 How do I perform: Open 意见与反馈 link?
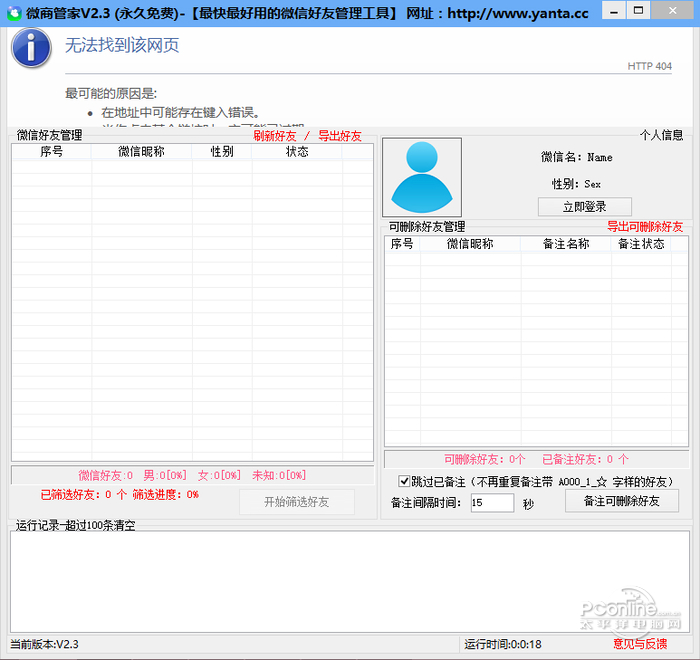tap(640, 643)
